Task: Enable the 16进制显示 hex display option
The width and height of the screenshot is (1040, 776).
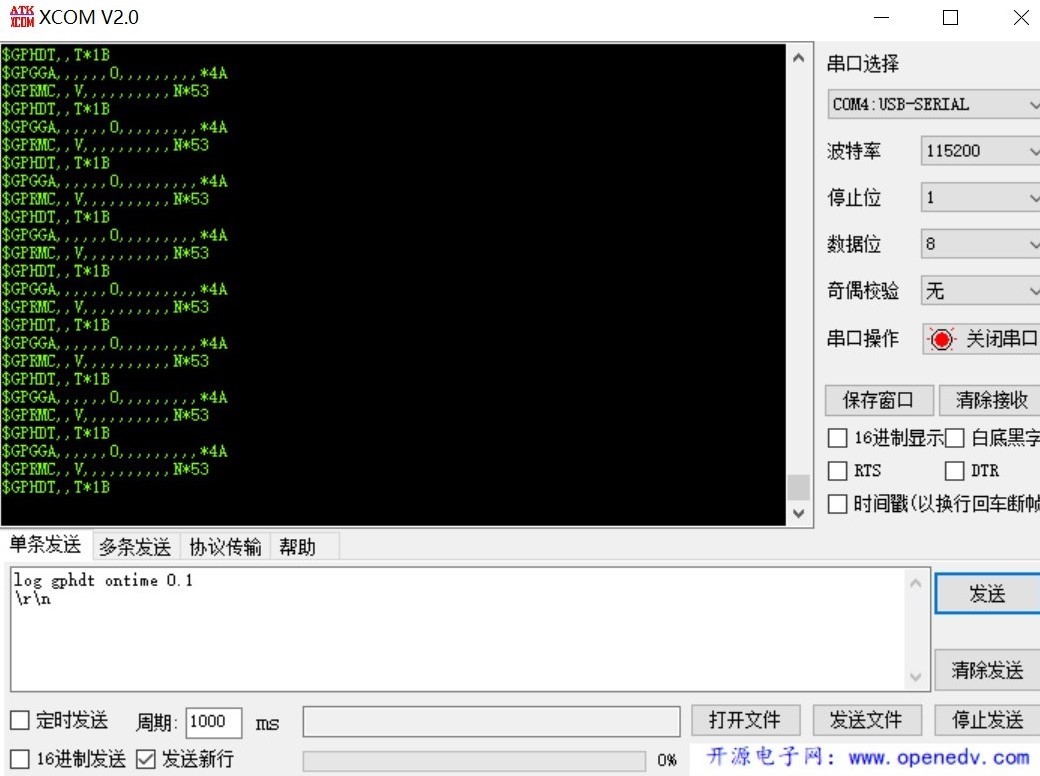Action: tap(837, 437)
